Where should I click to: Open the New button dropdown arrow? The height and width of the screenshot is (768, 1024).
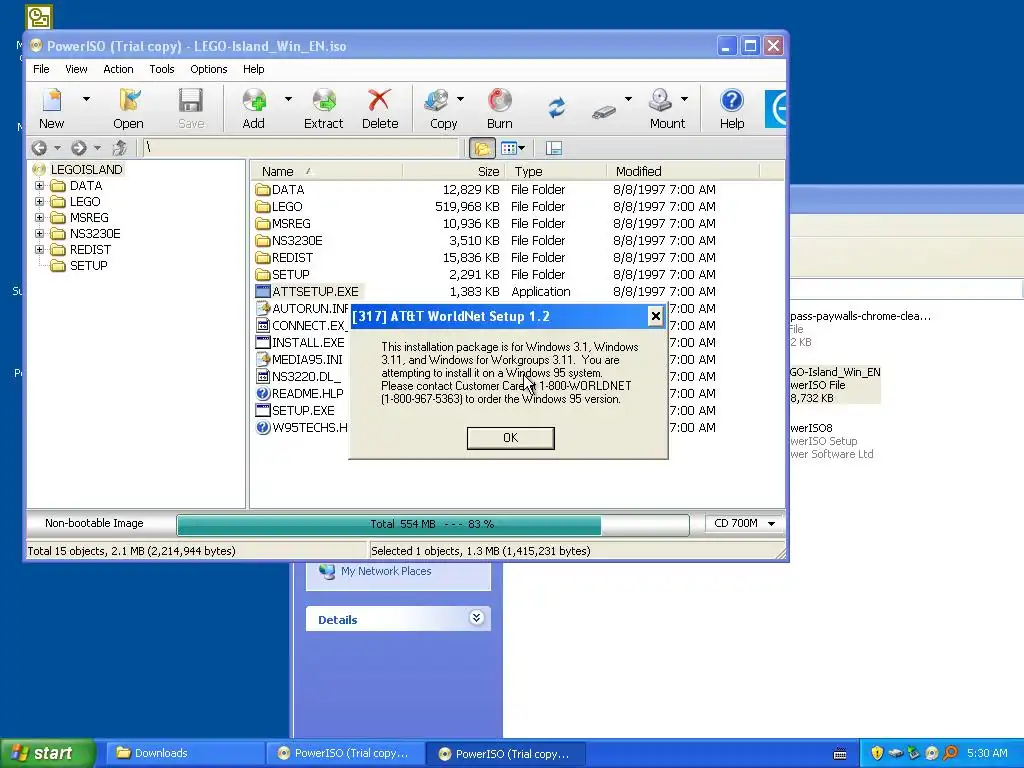click(86, 99)
